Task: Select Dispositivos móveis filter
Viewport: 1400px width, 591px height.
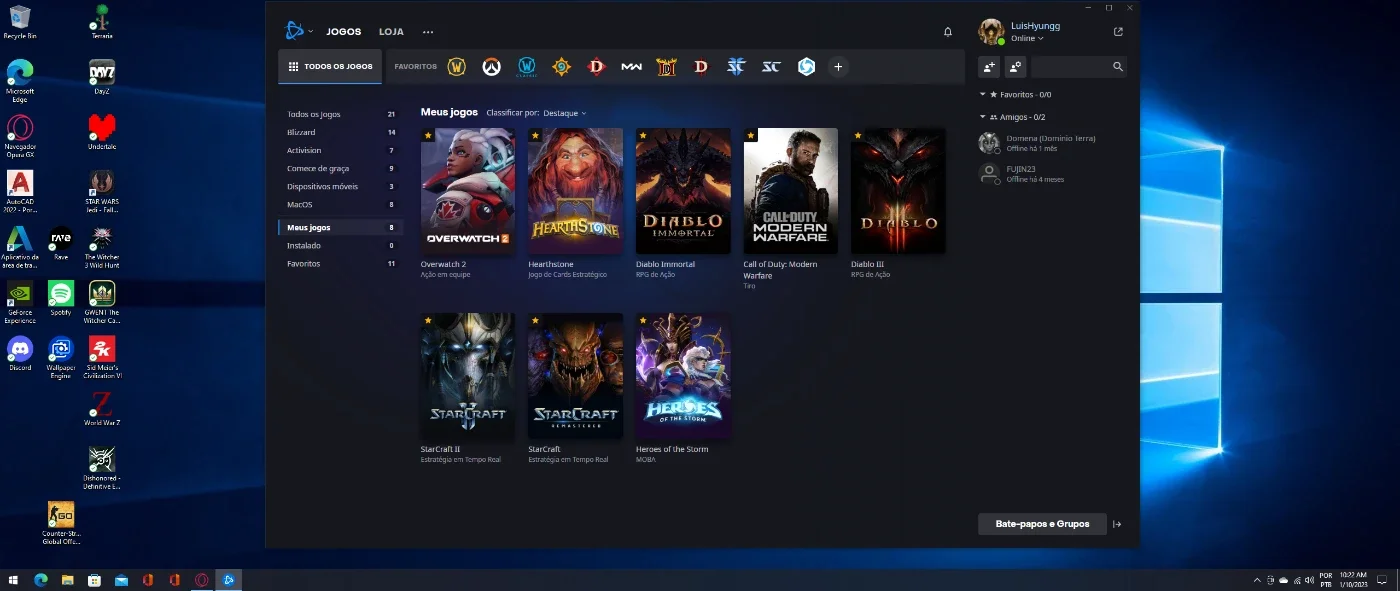Action: [340, 186]
